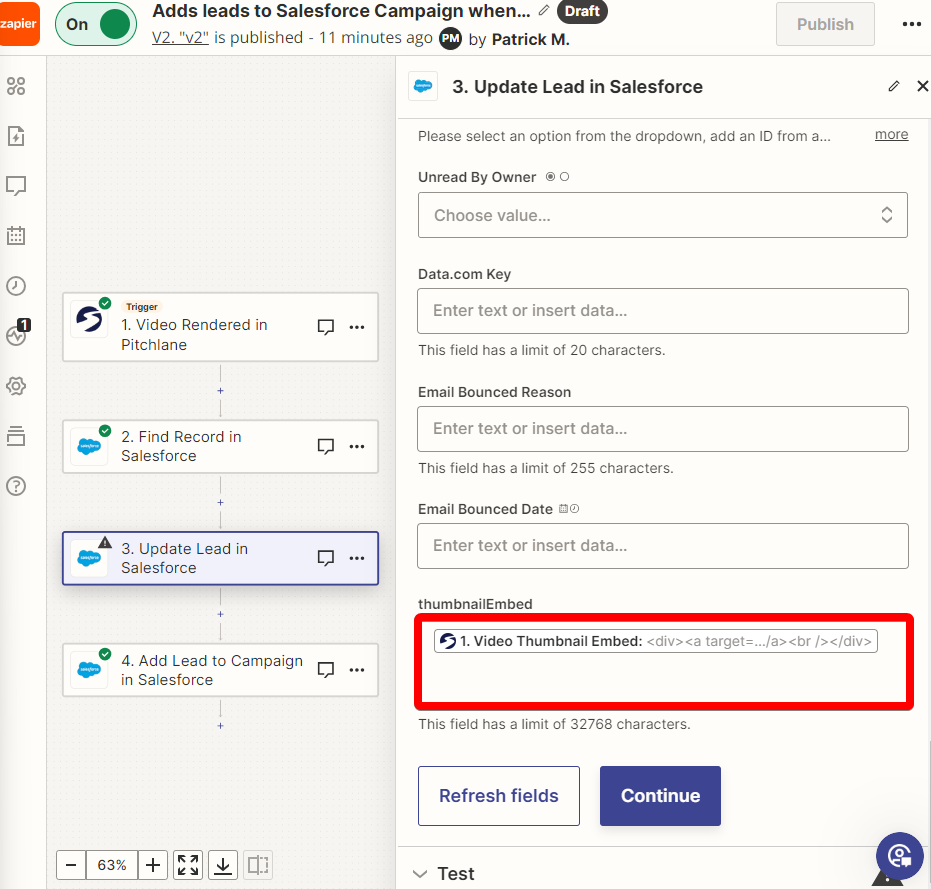Open the V2. "v2" version link
The height and width of the screenshot is (889, 931).
click(x=180, y=37)
